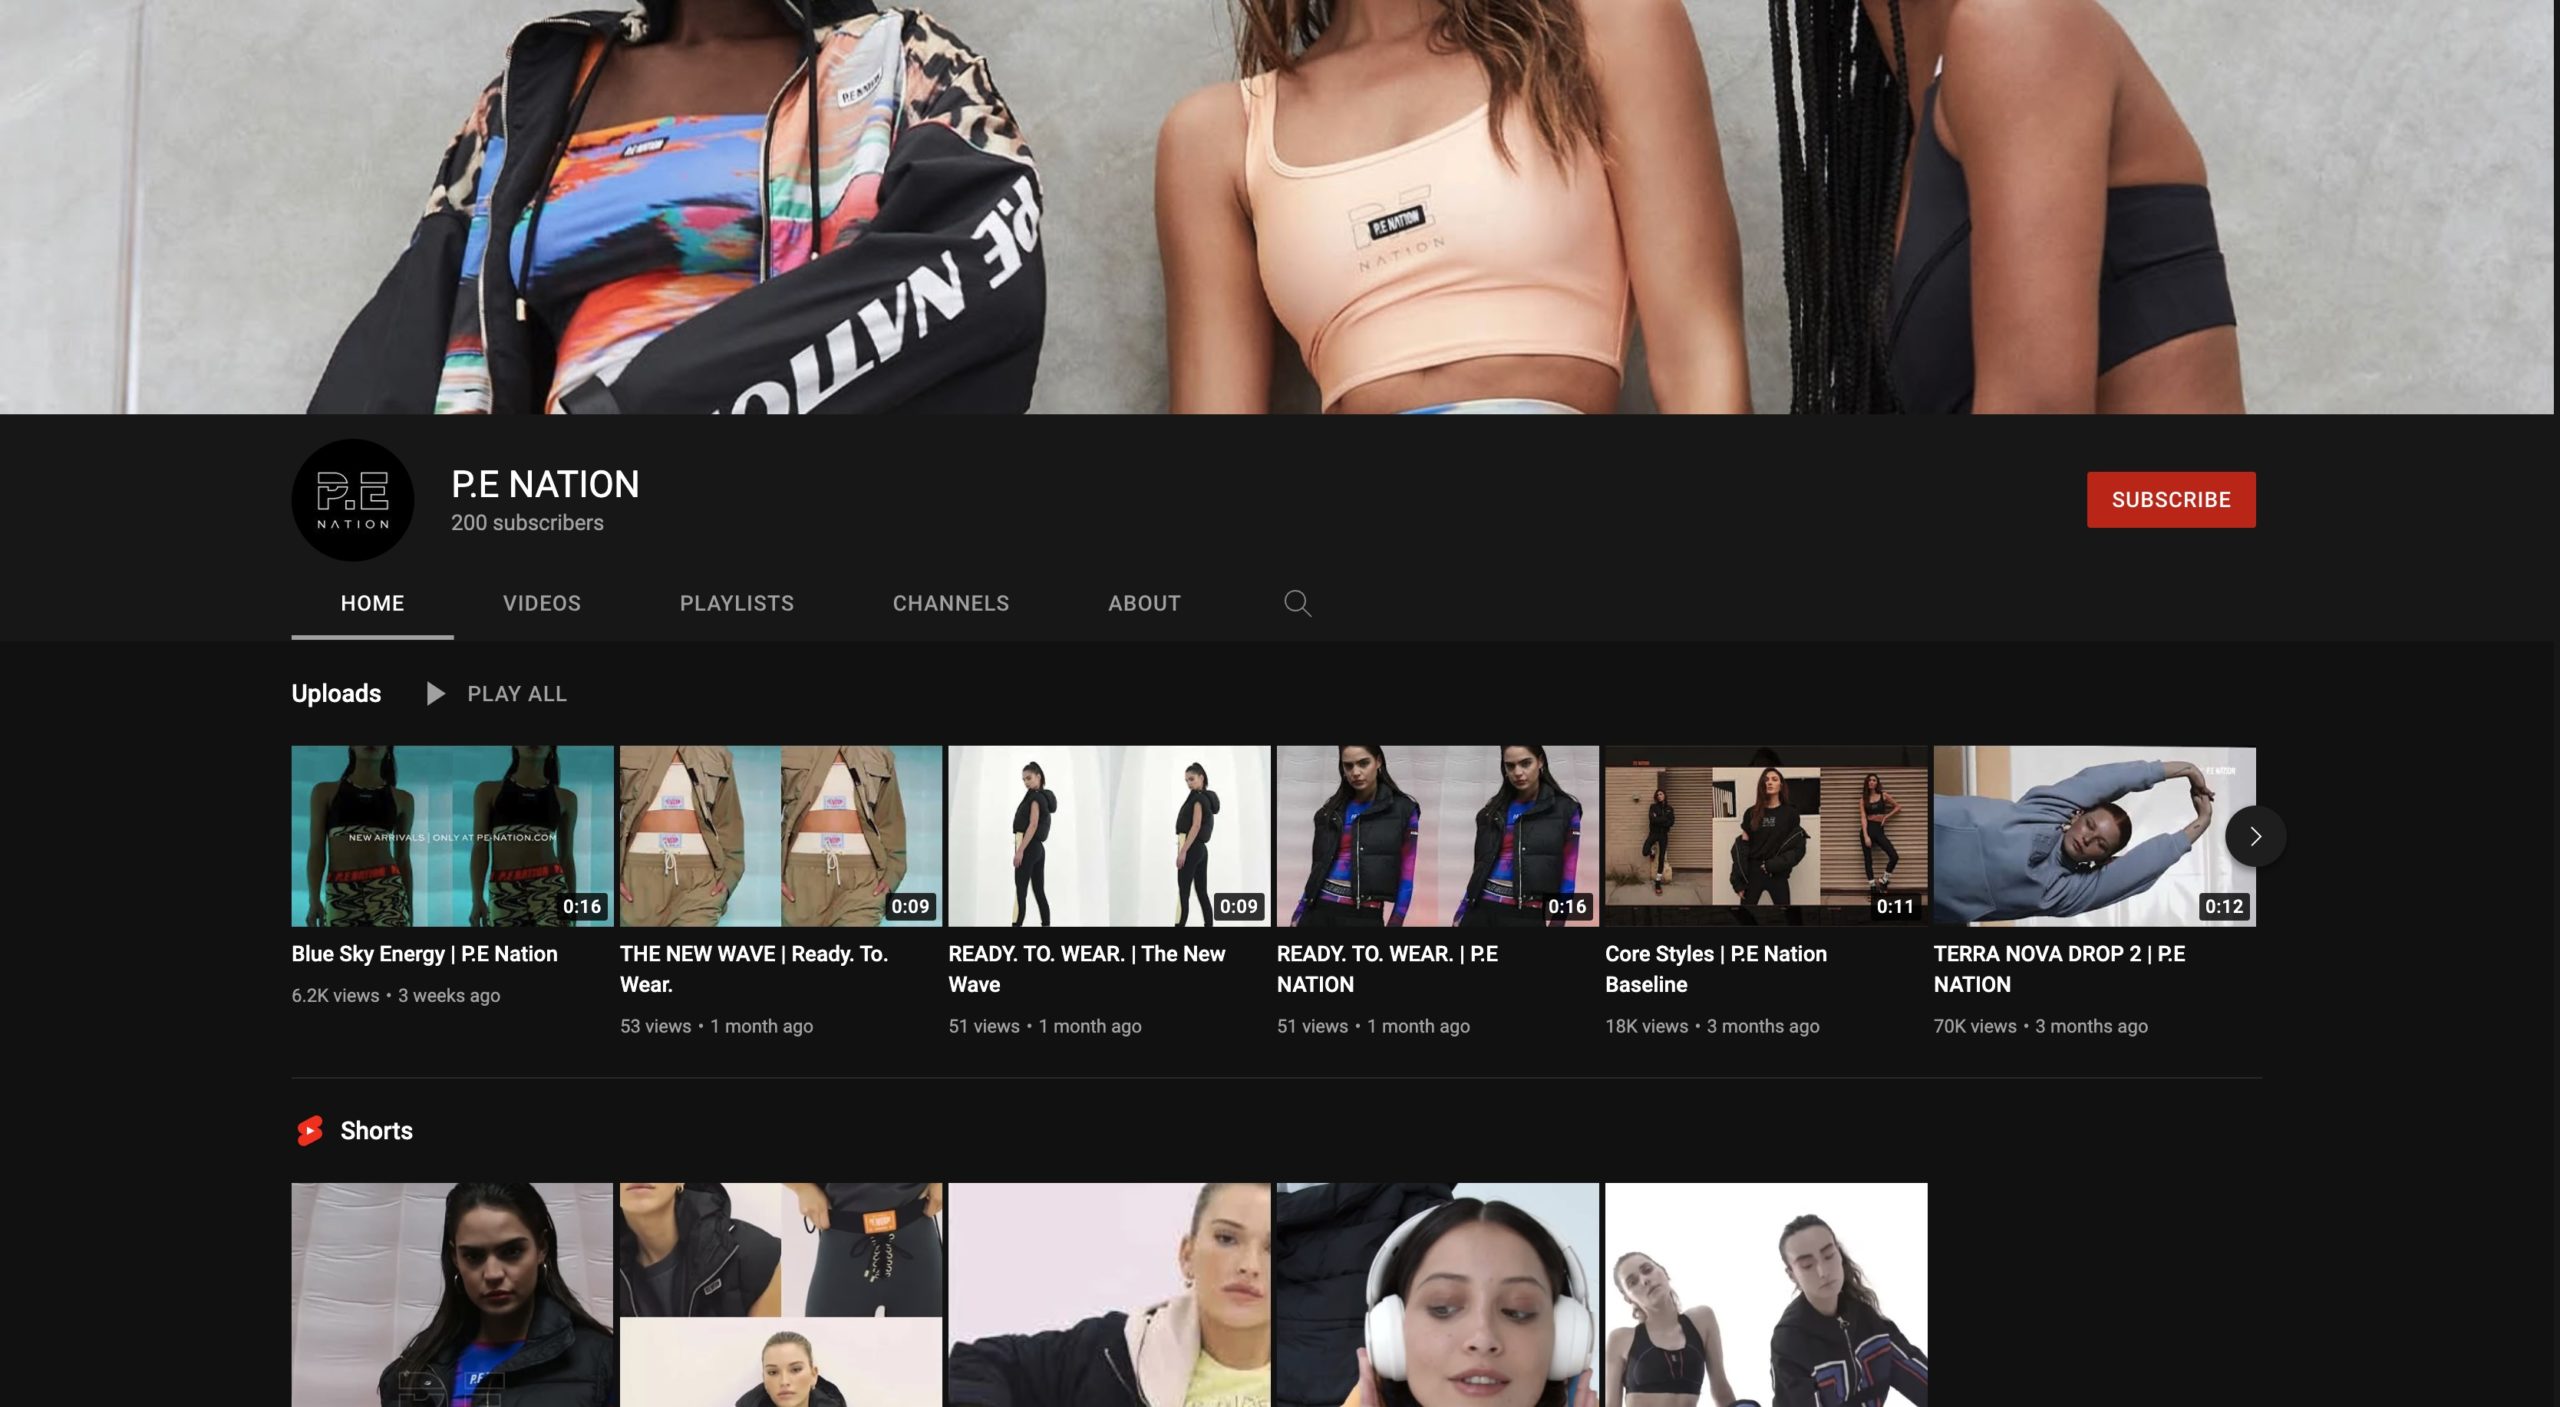Open the channel search magnifier icon
Image resolution: width=2560 pixels, height=1407 pixels.
1297,603
